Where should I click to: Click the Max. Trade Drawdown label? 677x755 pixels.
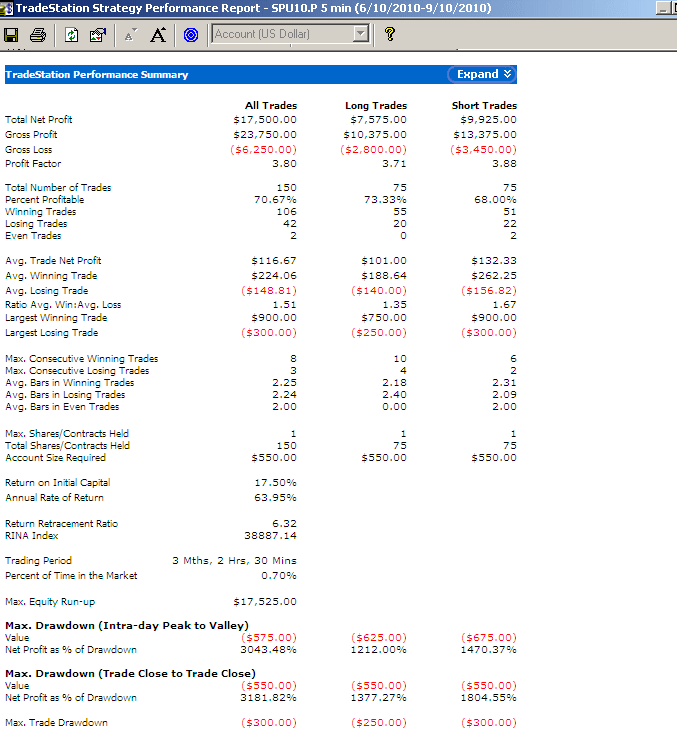tap(56, 723)
